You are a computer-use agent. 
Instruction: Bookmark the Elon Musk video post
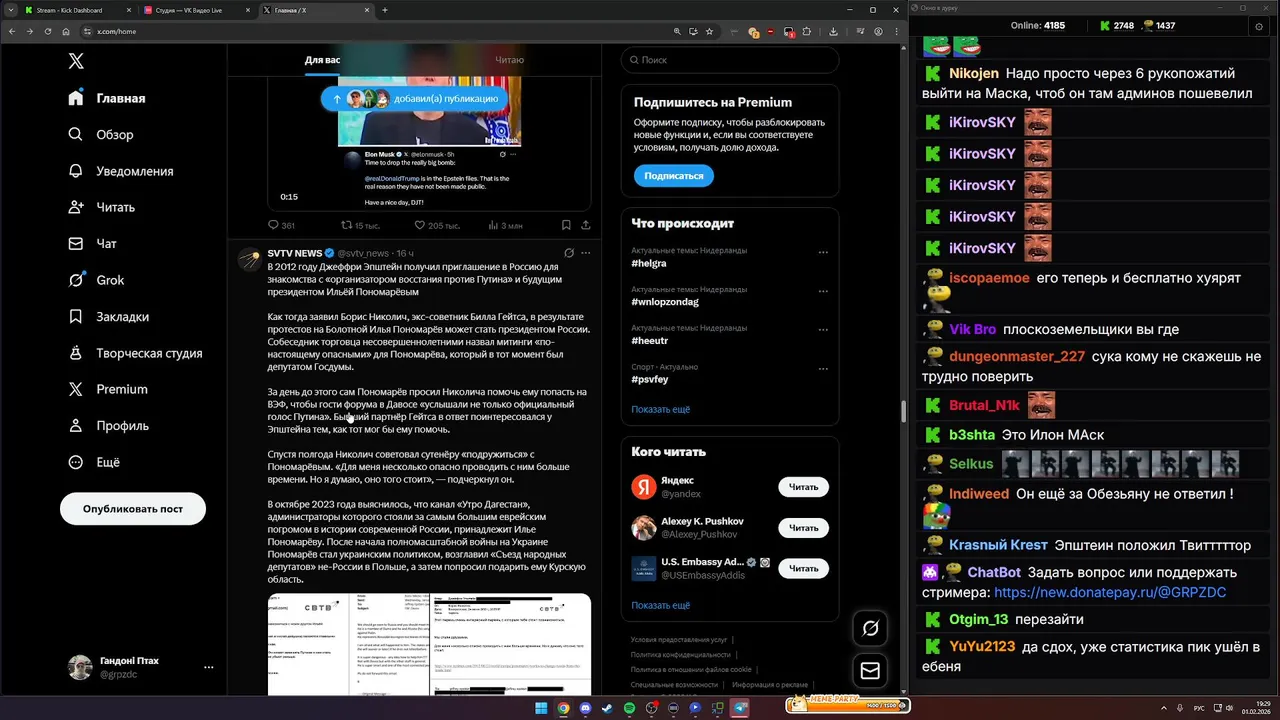[566, 225]
